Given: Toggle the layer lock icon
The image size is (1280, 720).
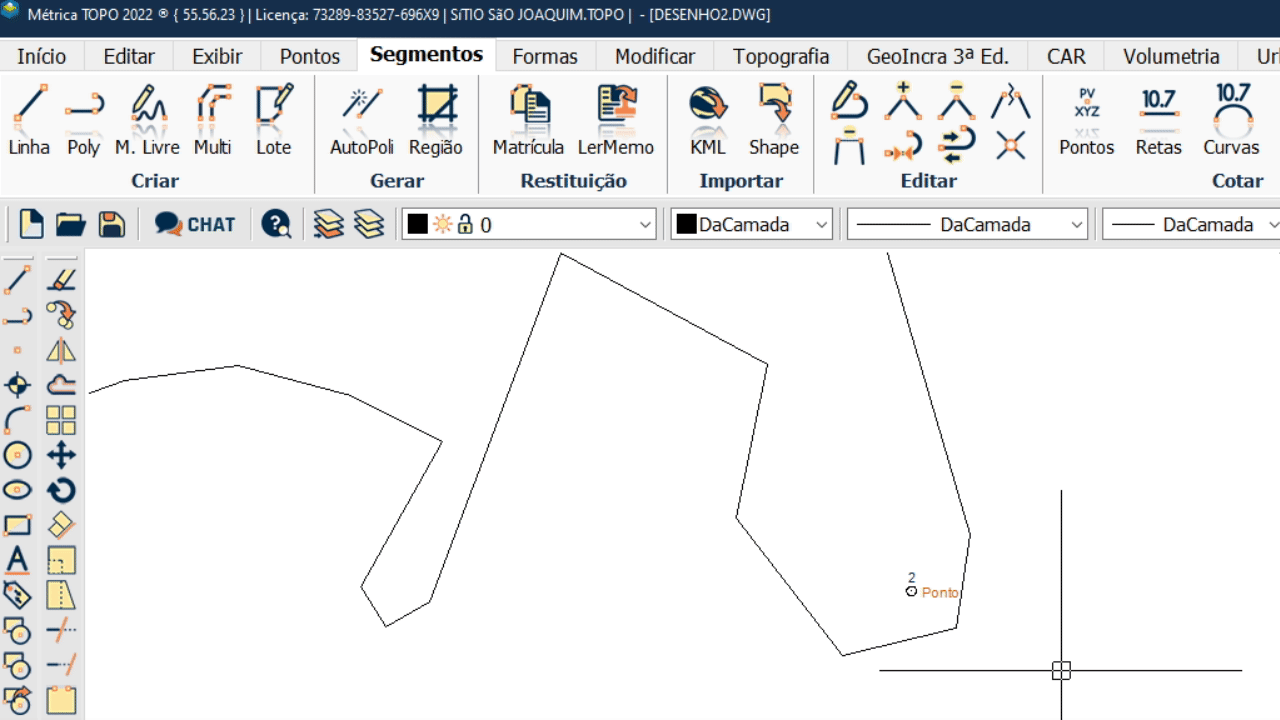Looking at the screenshot, I should [465, 225].
